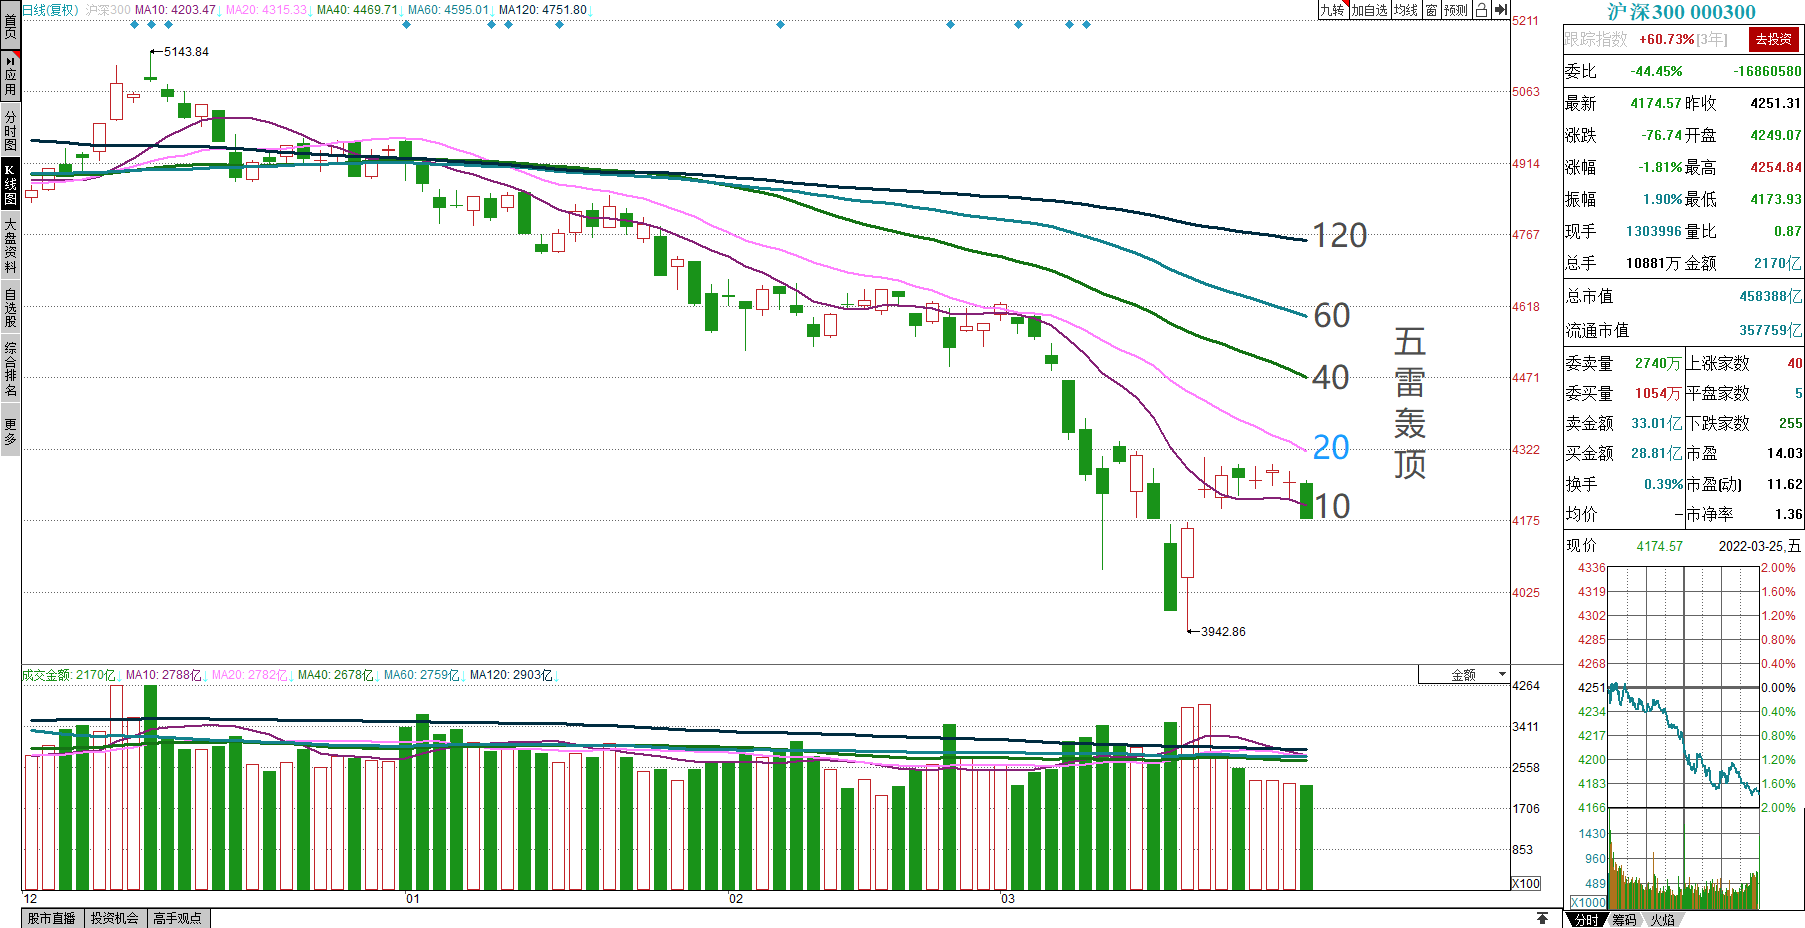Click the first blue diamond event marker
The height and width of the screenshot is (928, 1805).
pos(135,25)
